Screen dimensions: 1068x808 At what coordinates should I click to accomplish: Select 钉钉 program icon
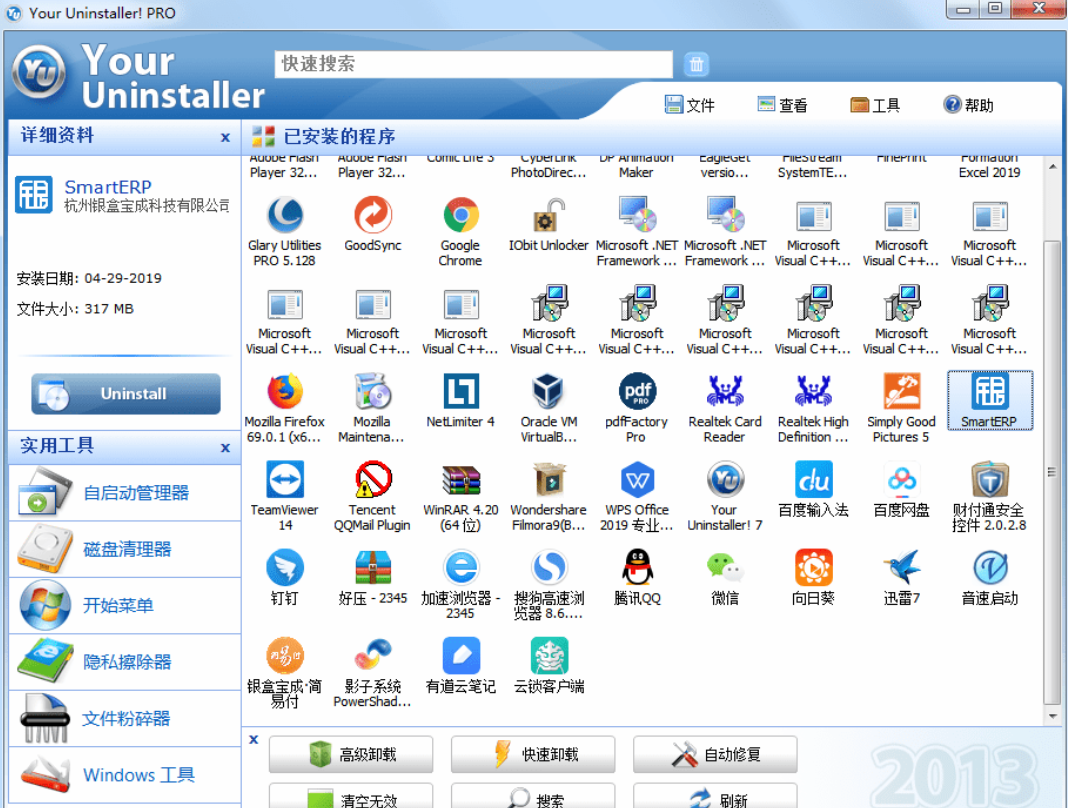pos(285,568)
